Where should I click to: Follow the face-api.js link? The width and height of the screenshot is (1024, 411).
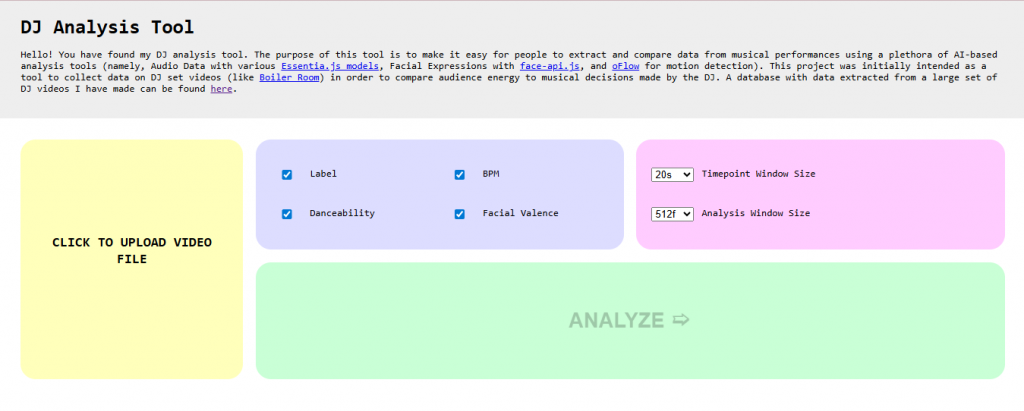(547, 65)
